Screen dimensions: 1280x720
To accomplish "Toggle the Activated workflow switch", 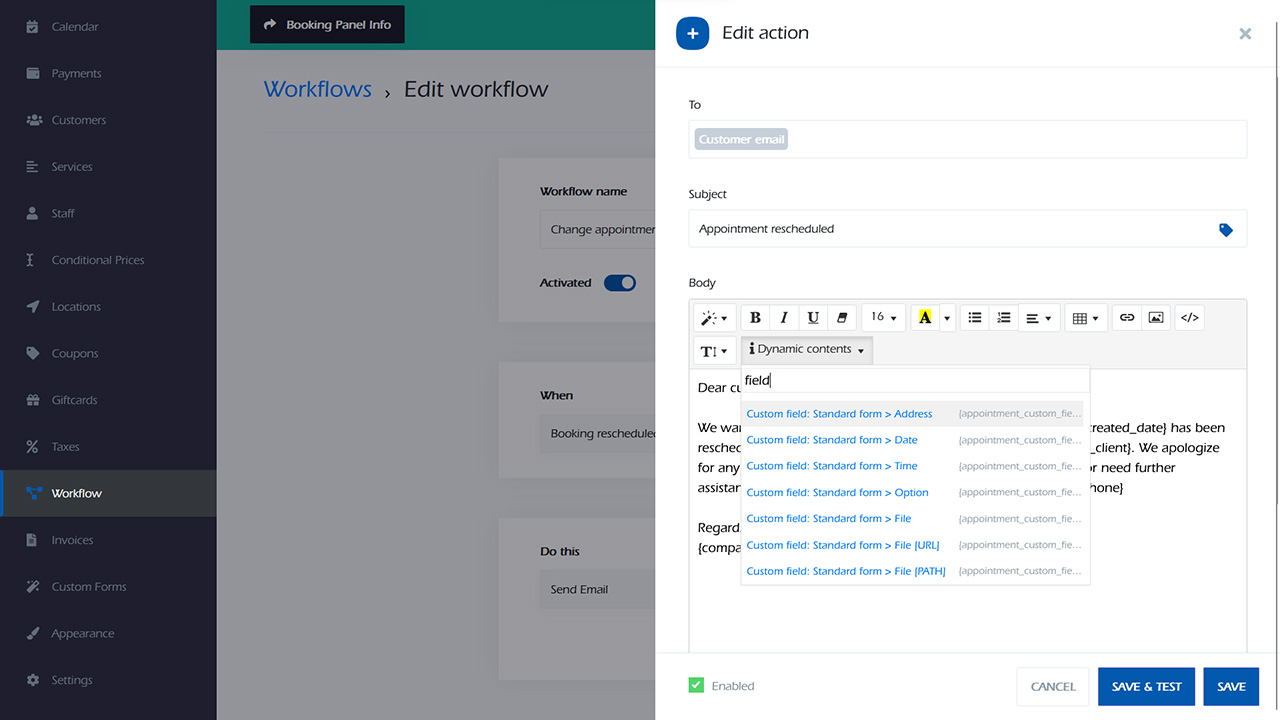I will coord(620,283).
